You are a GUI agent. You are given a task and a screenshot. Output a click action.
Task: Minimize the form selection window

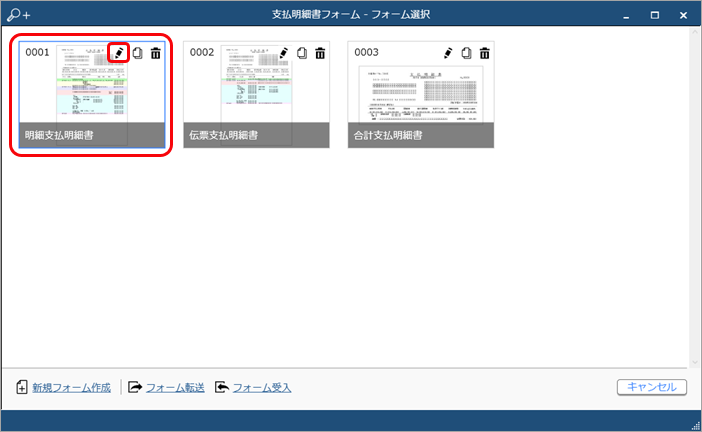626,15
